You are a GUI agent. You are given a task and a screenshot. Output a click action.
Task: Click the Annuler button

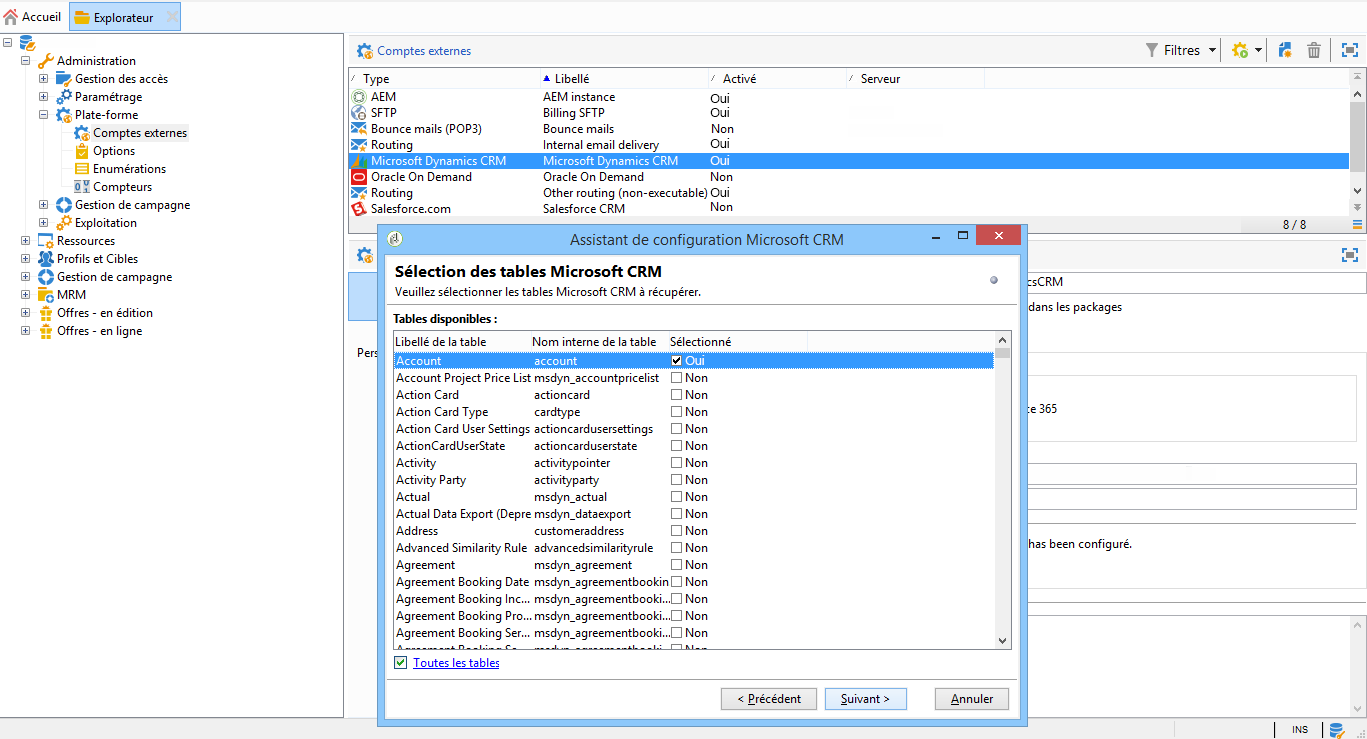[x=972, y=699]
